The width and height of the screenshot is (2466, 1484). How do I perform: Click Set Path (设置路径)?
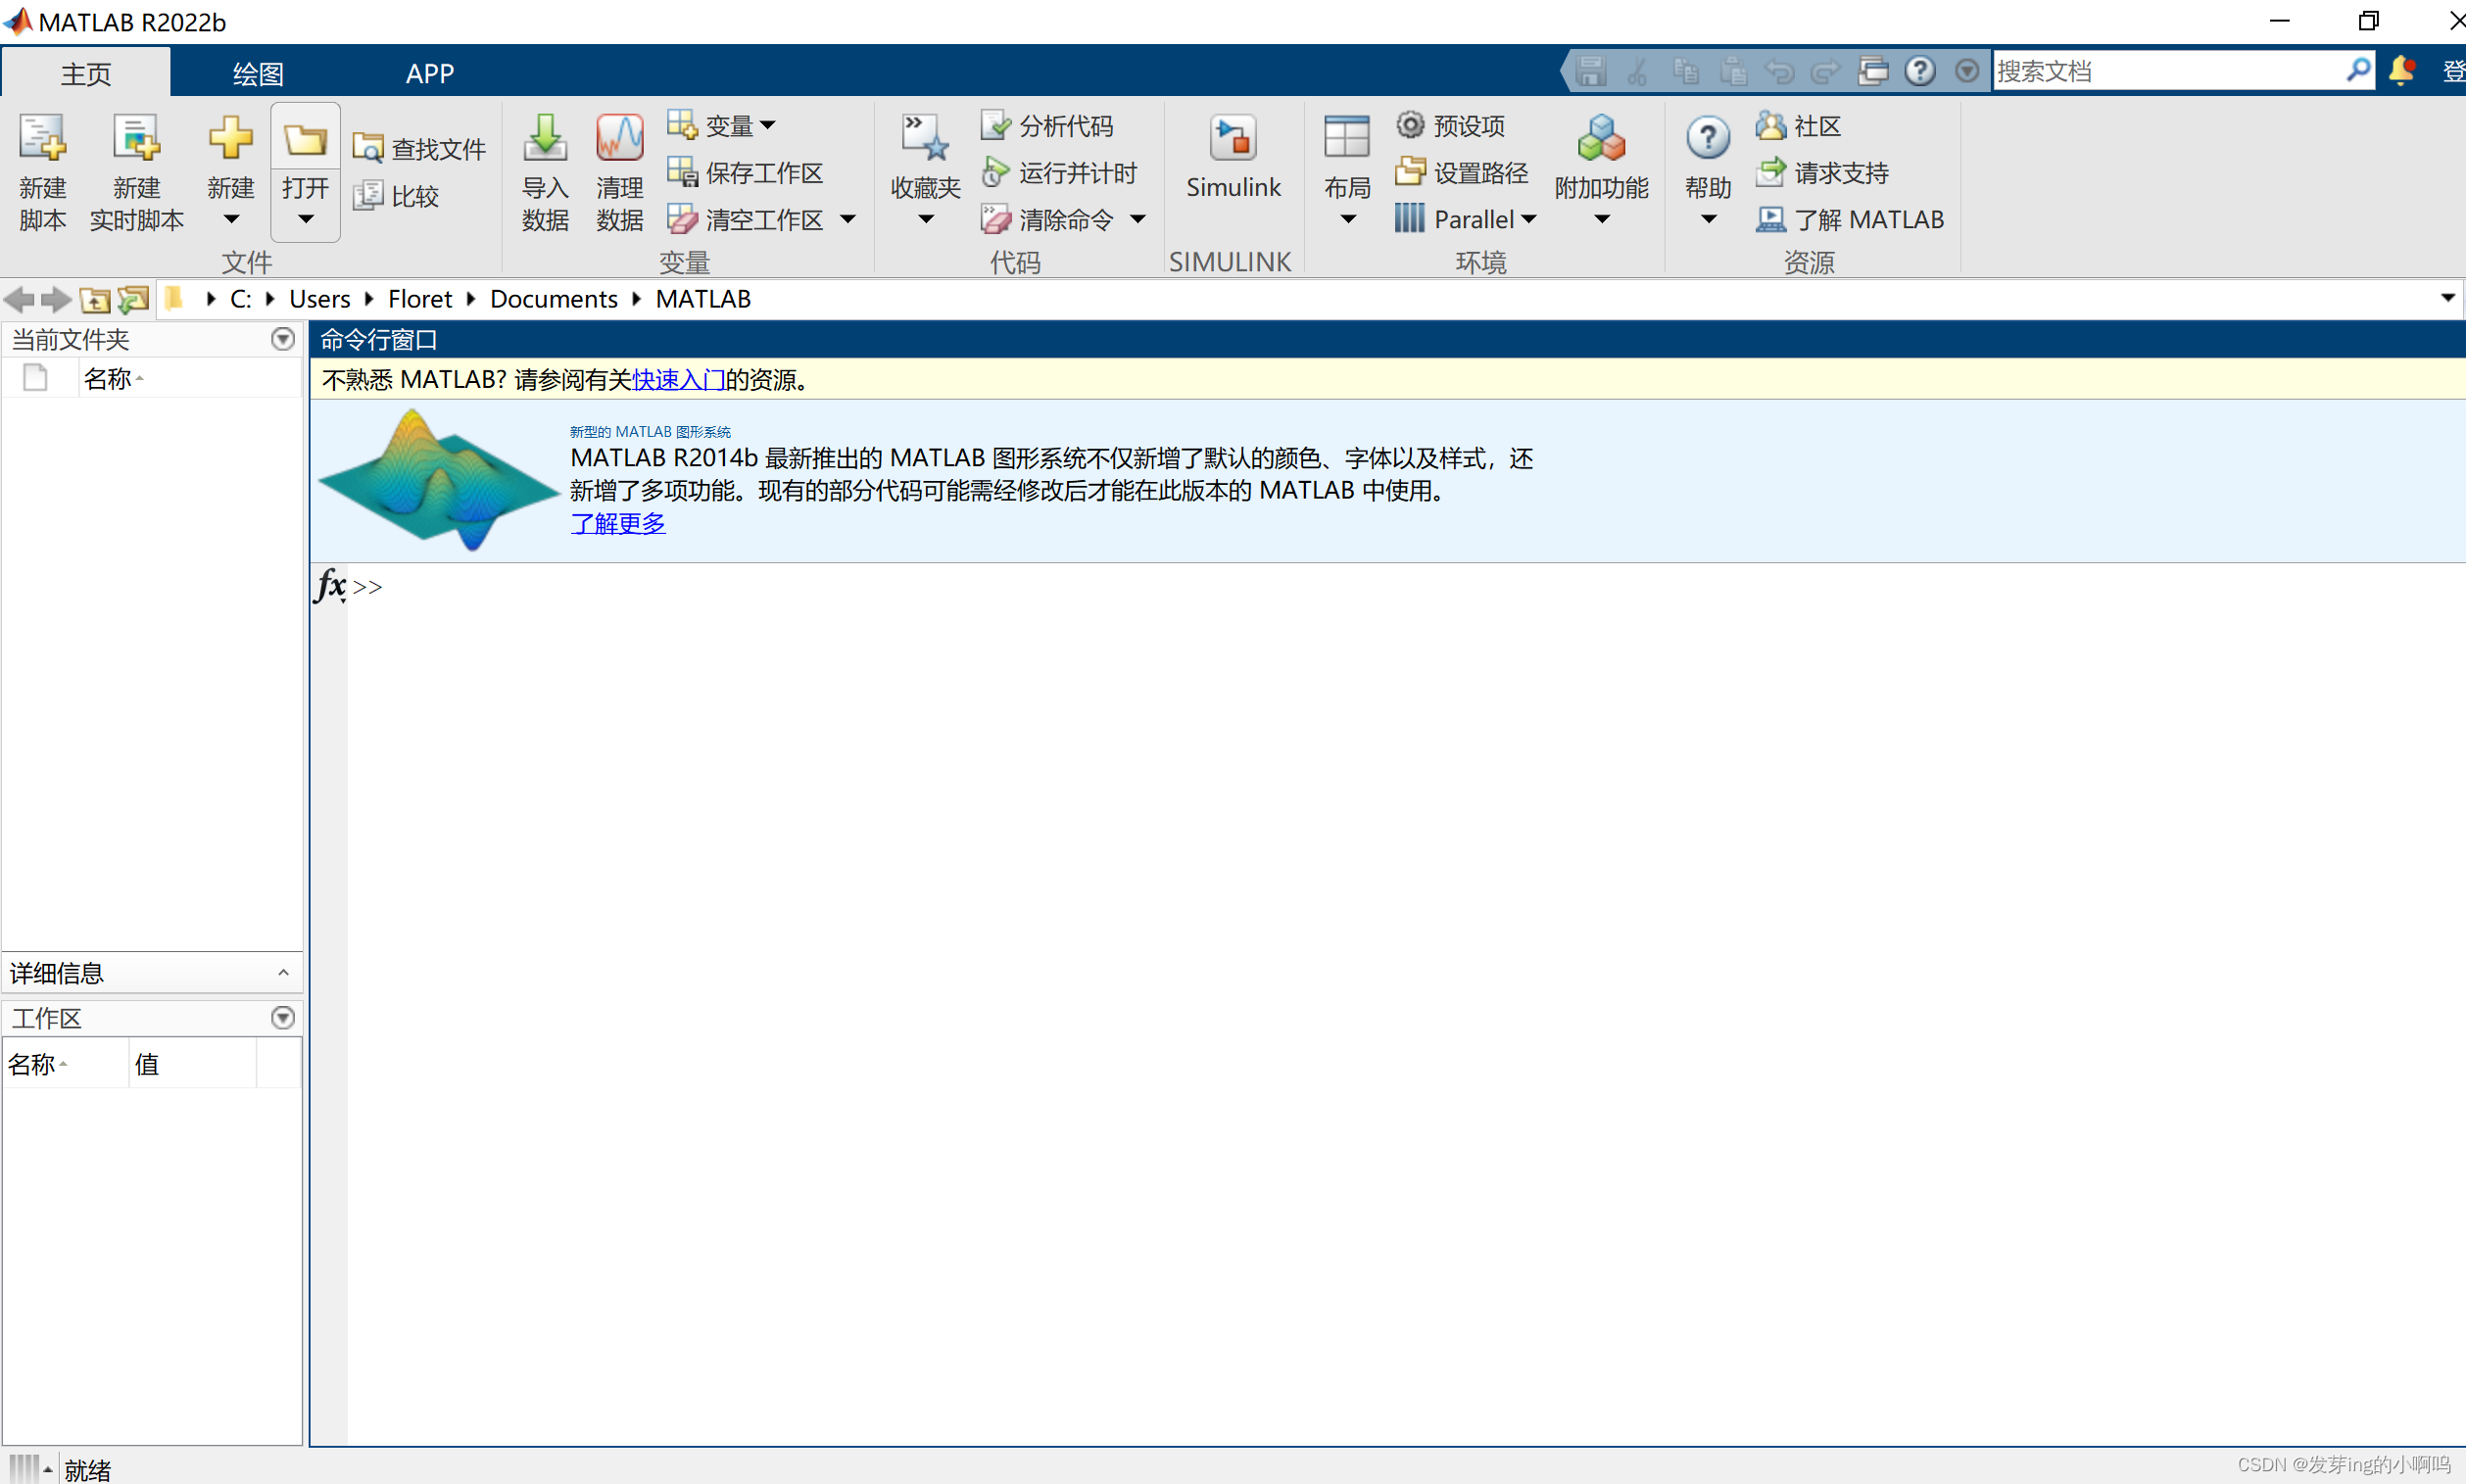(x=1462, y=173)
